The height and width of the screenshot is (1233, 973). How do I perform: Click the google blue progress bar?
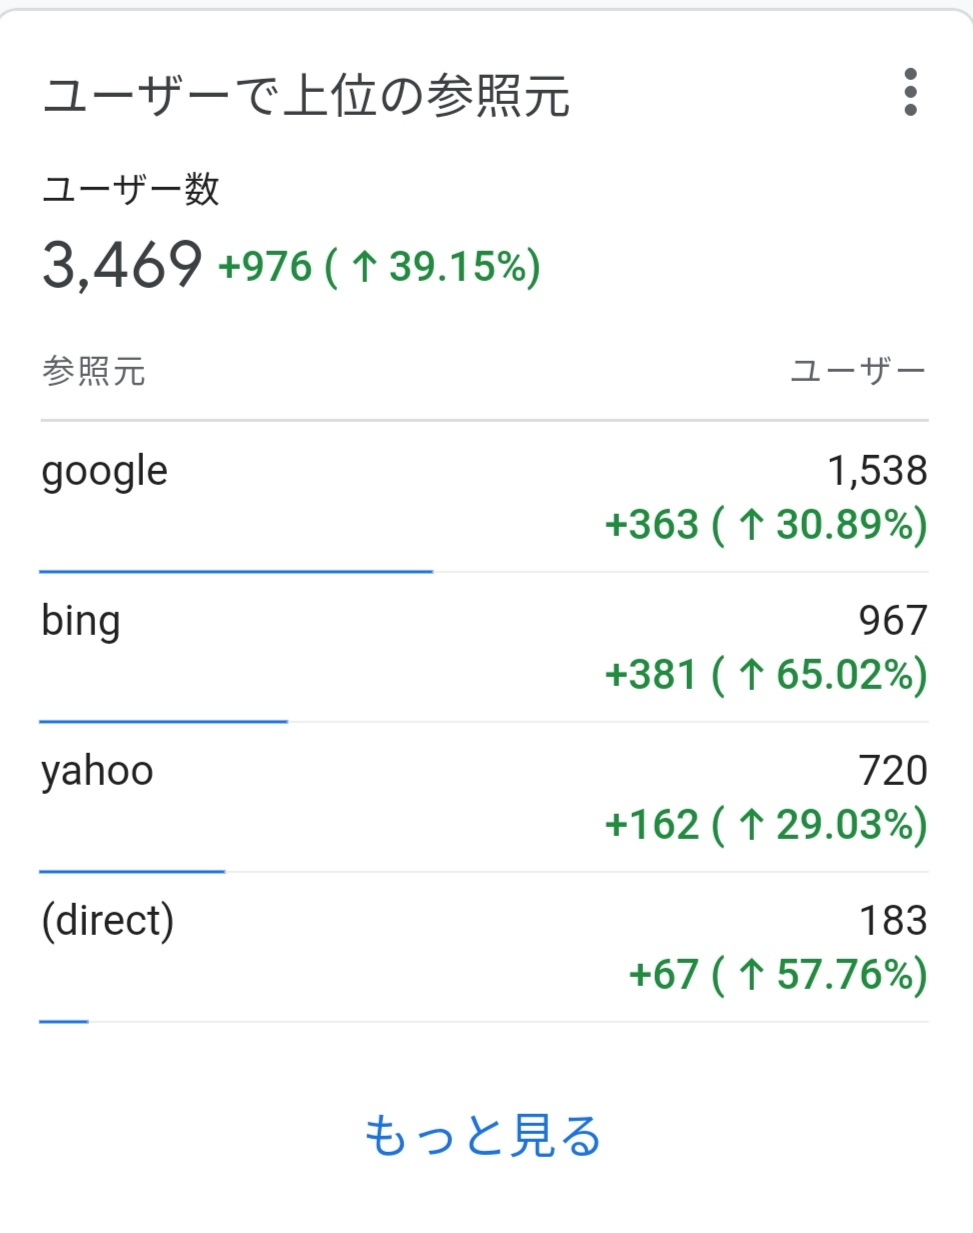[x=236, y=571]
